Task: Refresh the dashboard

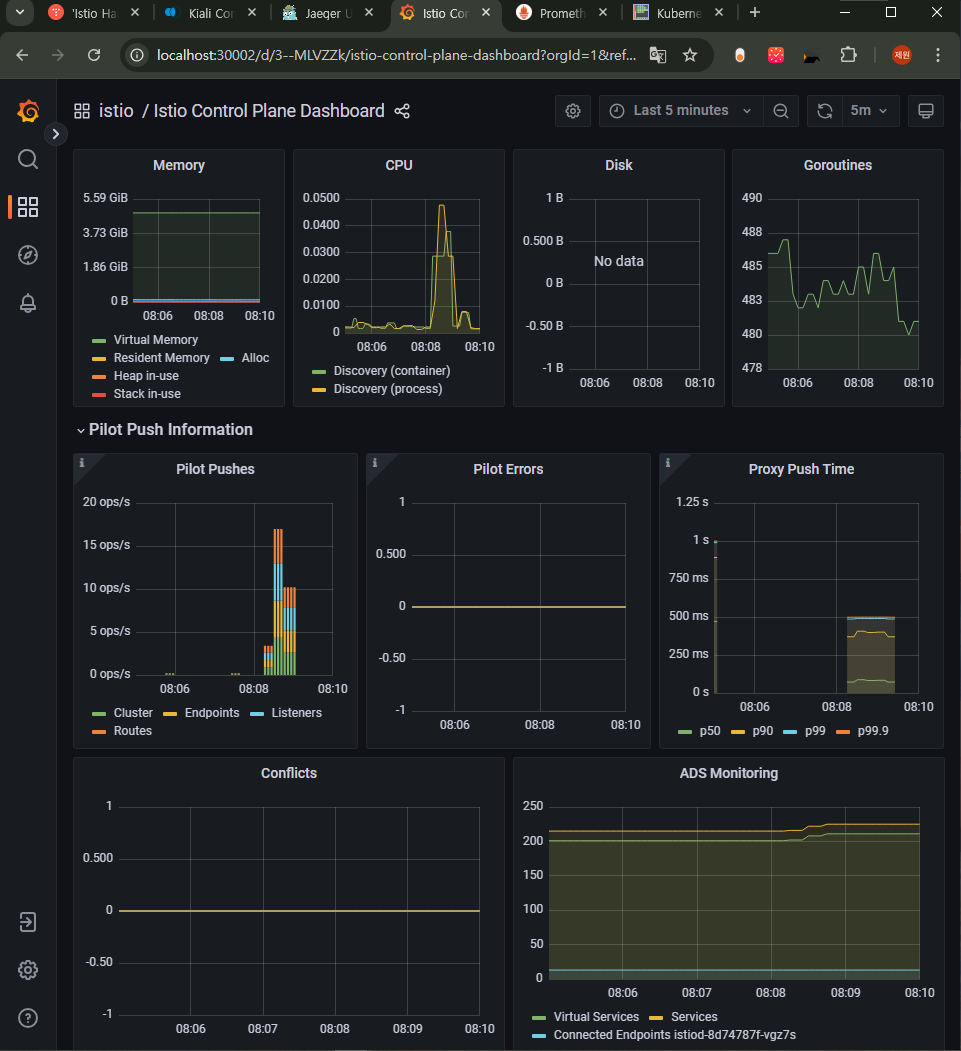Action: (825, 111)
